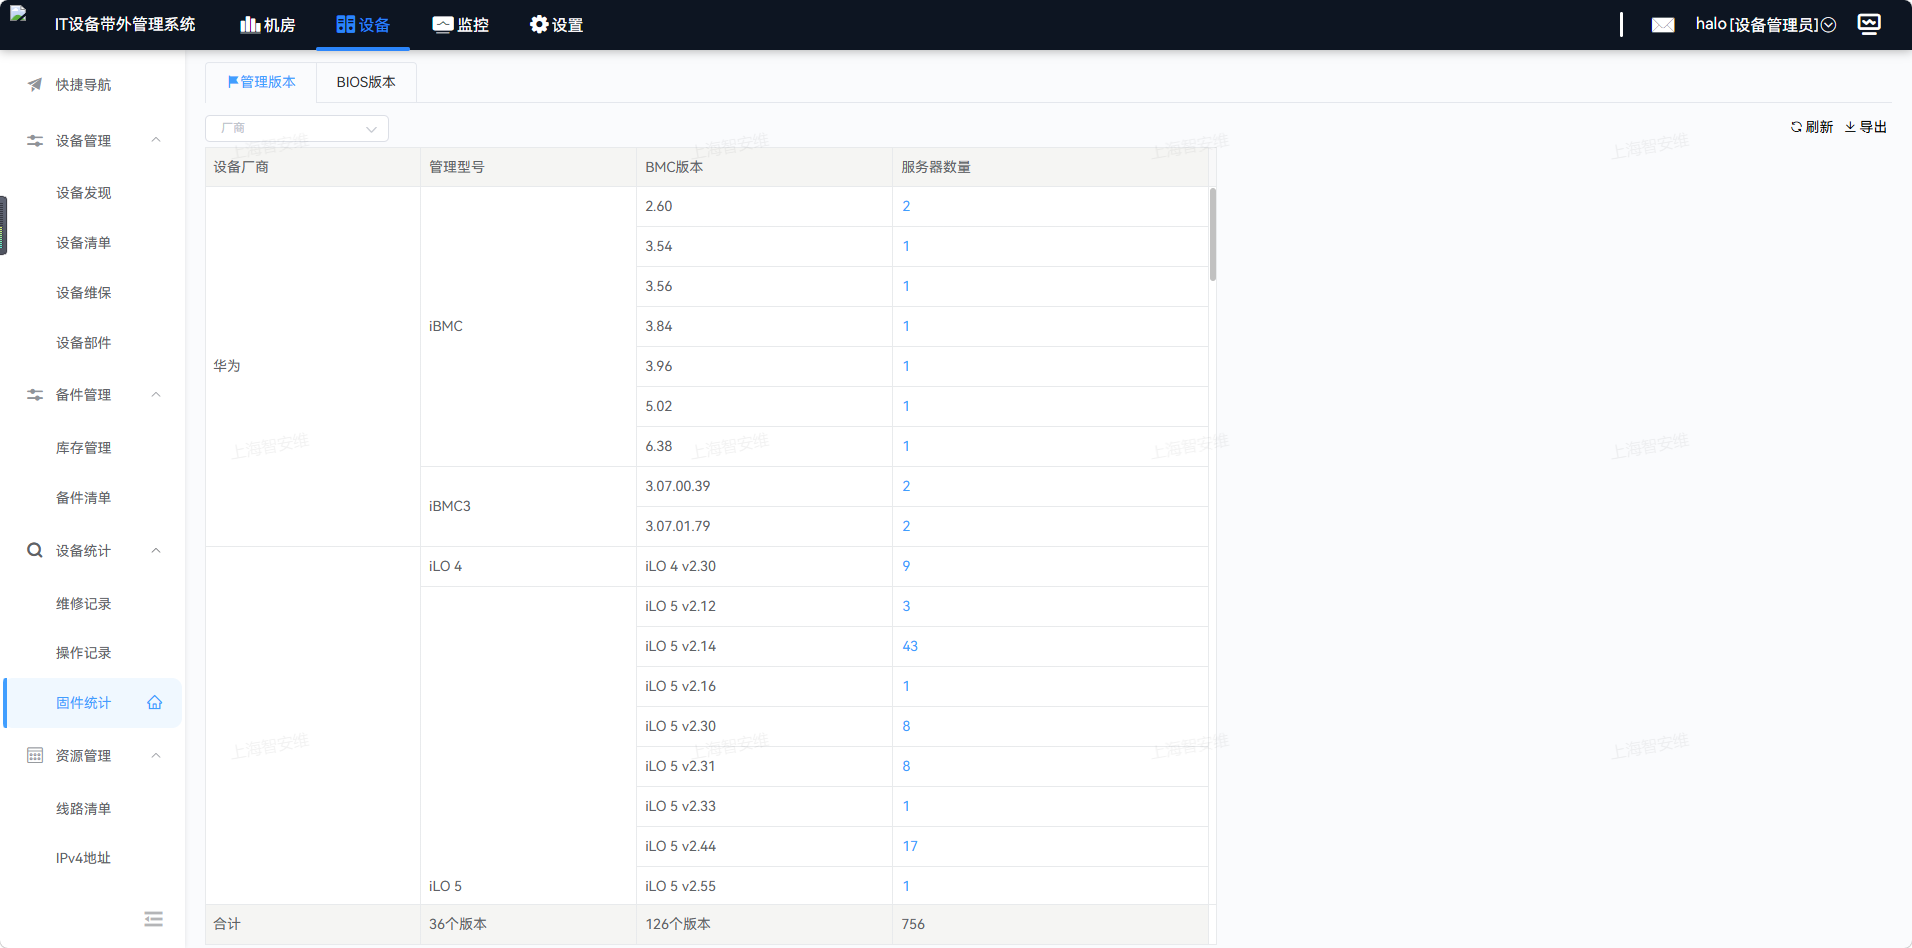The height and width of the screenshot is (948, 1912).
Task: Open the 监控 top menu
Action: pyautogui.click(x=460, y=25)
